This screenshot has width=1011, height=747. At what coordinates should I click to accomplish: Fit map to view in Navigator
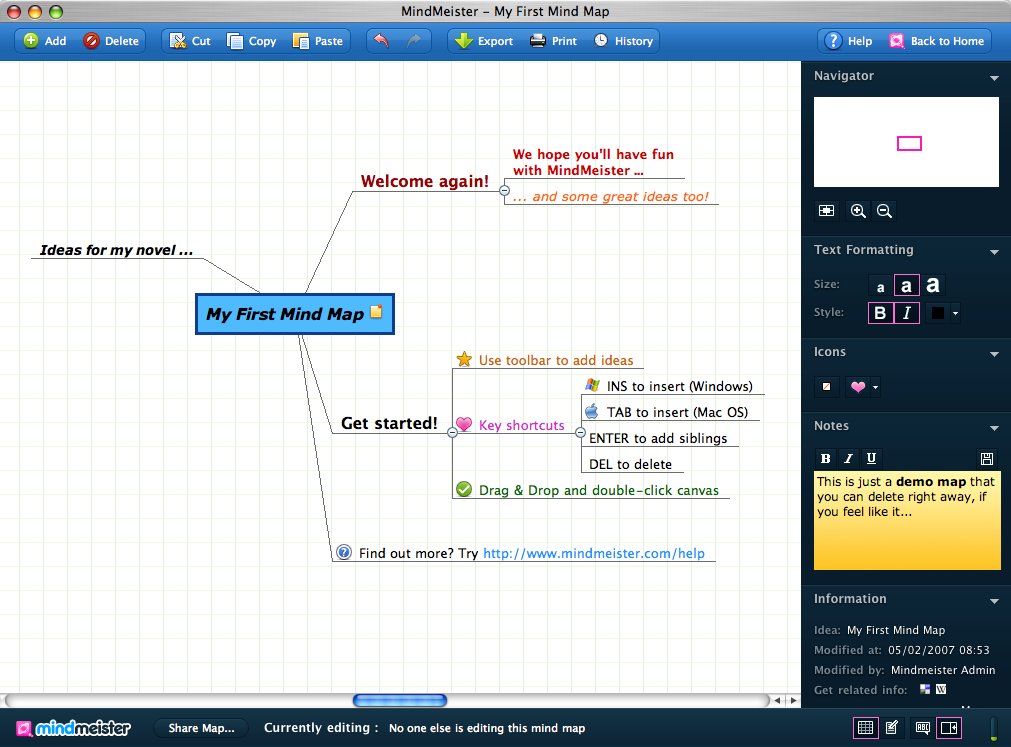pyautogui.click(x=826, y=211)
